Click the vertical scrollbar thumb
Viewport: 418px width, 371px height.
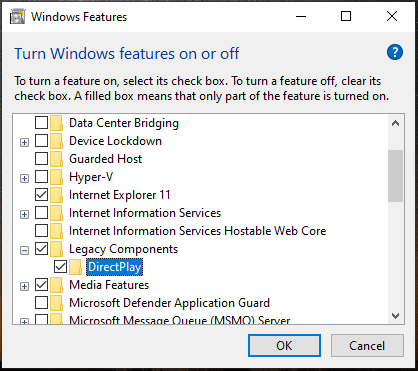click(395, 176)
